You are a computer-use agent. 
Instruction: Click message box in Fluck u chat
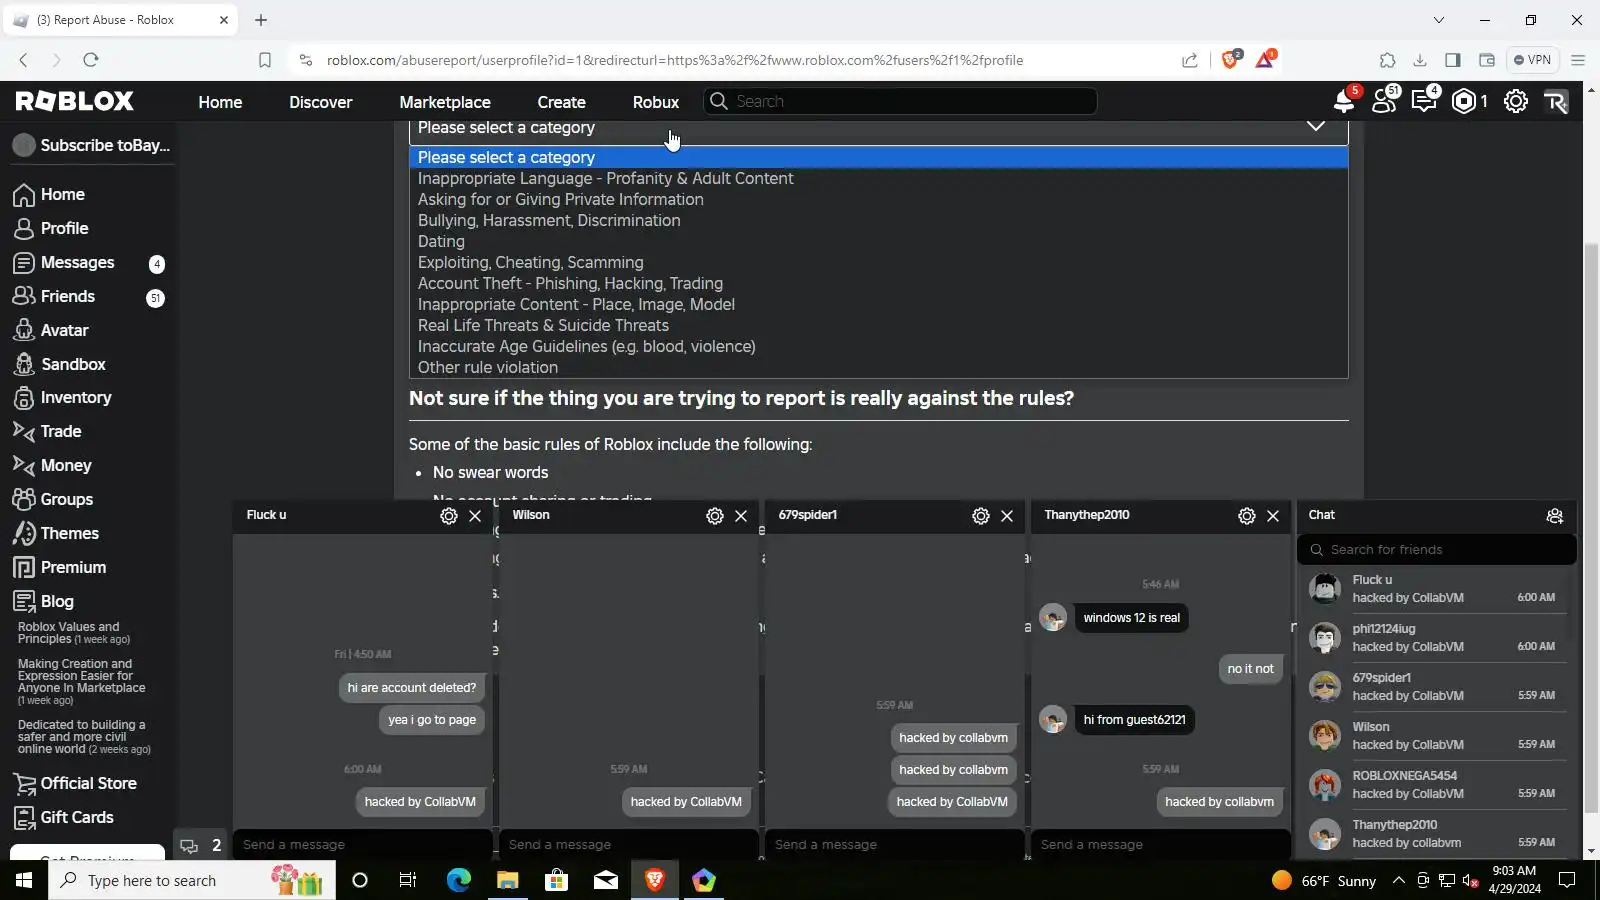tap(362, 845)
